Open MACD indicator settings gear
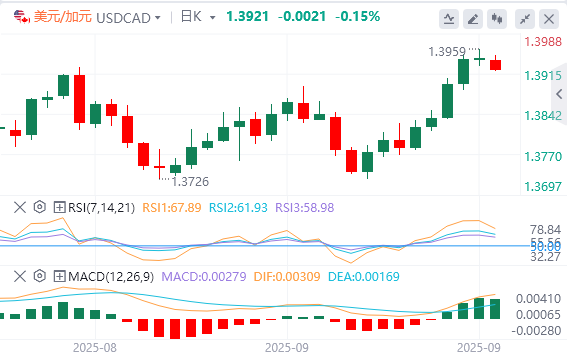 (x=40, y=276)
